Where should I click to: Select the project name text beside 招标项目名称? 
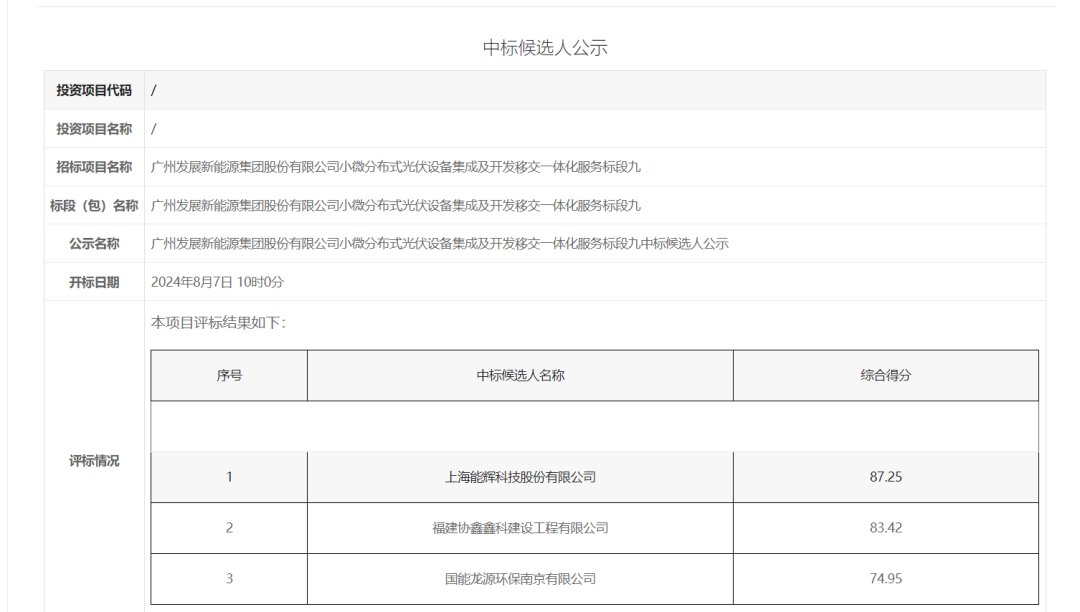[x=395, y=167]
